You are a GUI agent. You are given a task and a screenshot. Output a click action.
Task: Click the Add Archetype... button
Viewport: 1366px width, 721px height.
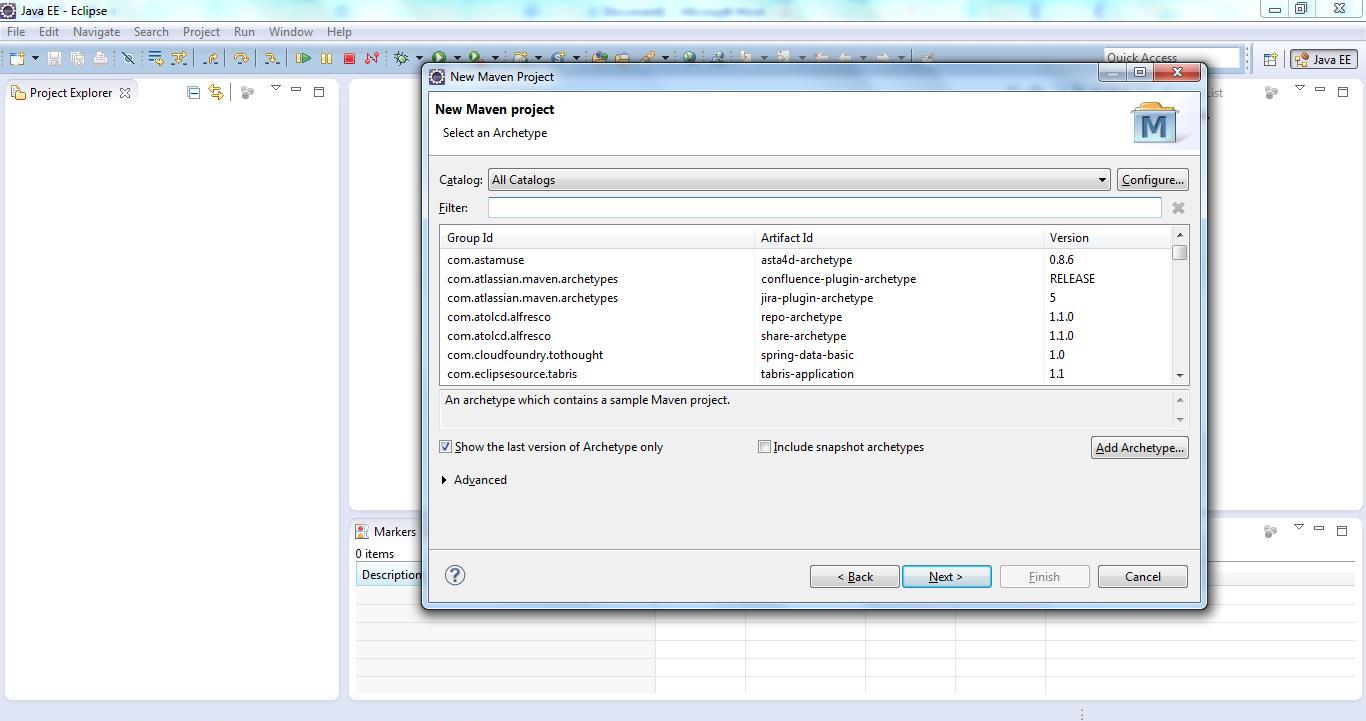point(1139,448)
